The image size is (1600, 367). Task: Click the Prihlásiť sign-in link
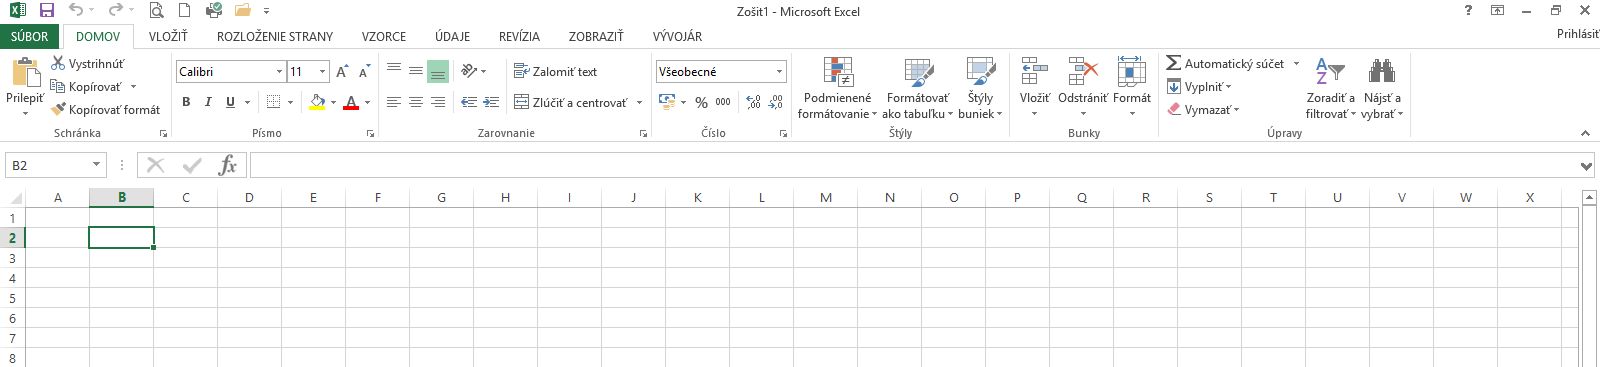click(x=1578, y=34)
